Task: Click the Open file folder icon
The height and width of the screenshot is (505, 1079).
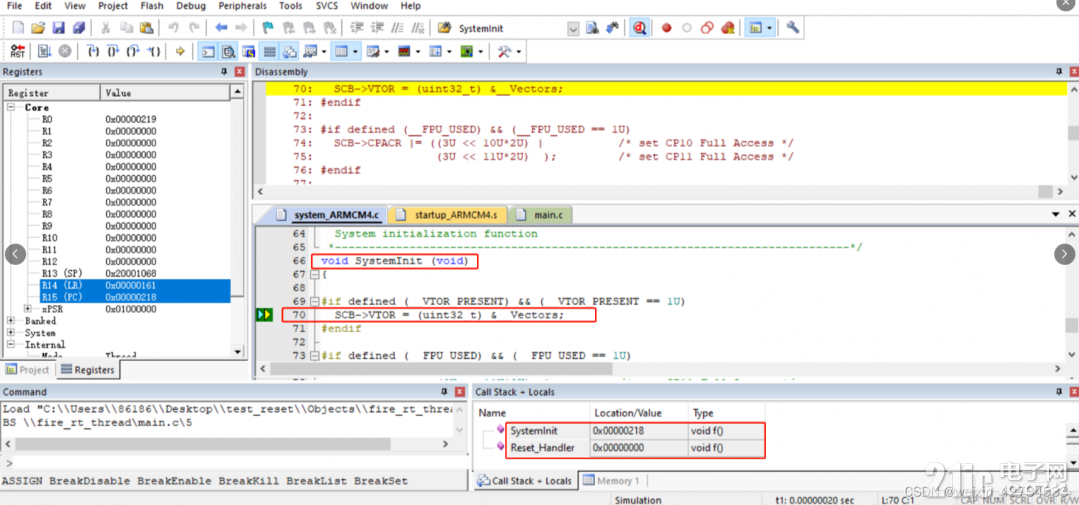Action: (39, 28)
